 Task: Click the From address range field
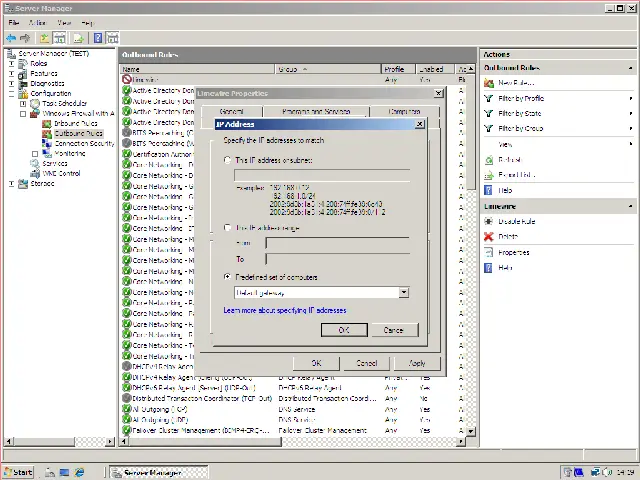click(337, 243)
